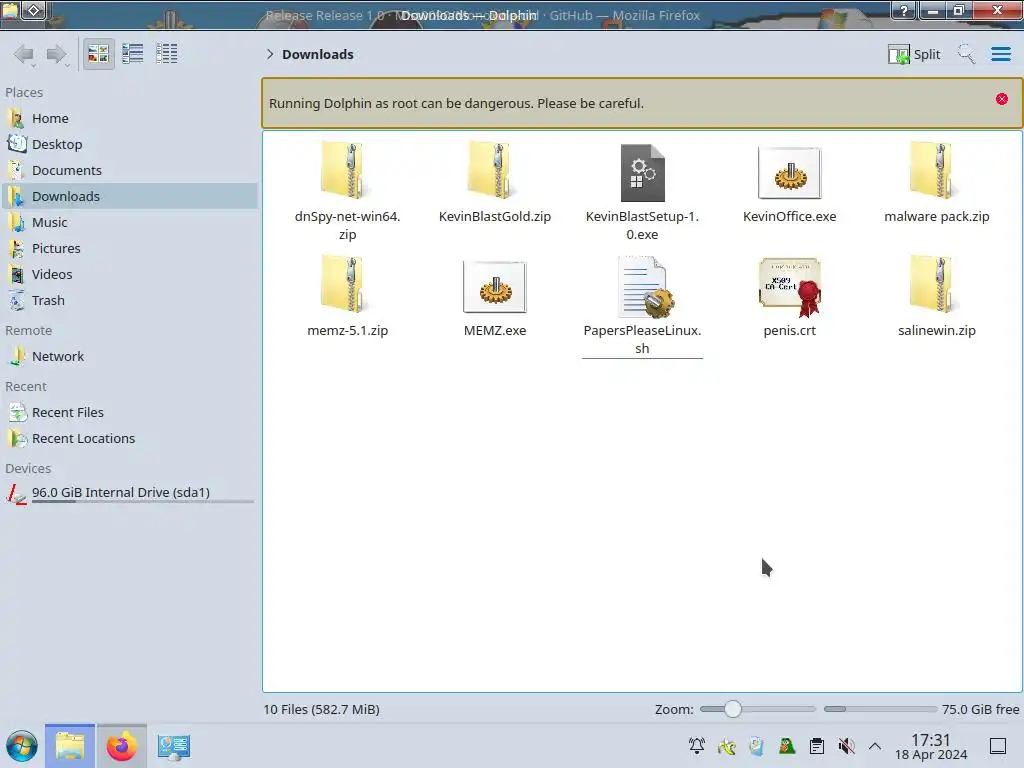This screenshot has width=1024, height=768.
Task: Expand hidden system tray icons
Action: point(874,746)
